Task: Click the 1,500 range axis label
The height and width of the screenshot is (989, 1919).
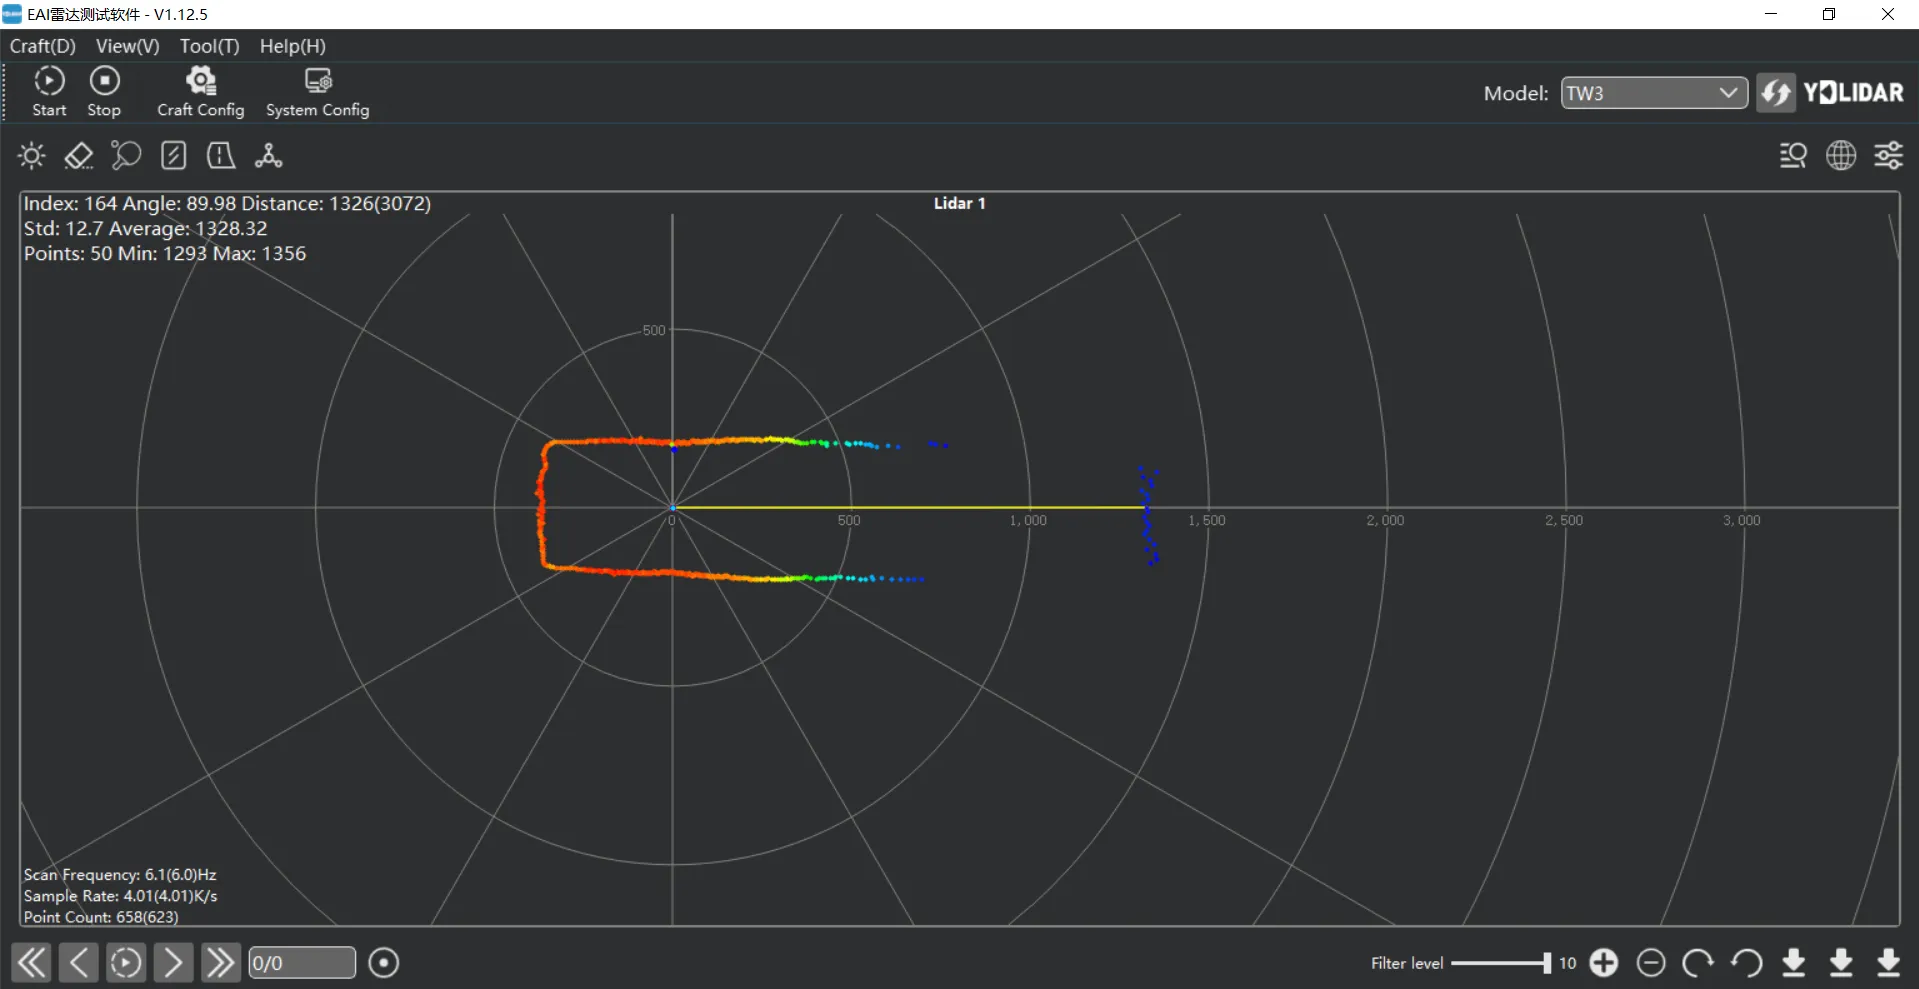Action: point(1207,520)
